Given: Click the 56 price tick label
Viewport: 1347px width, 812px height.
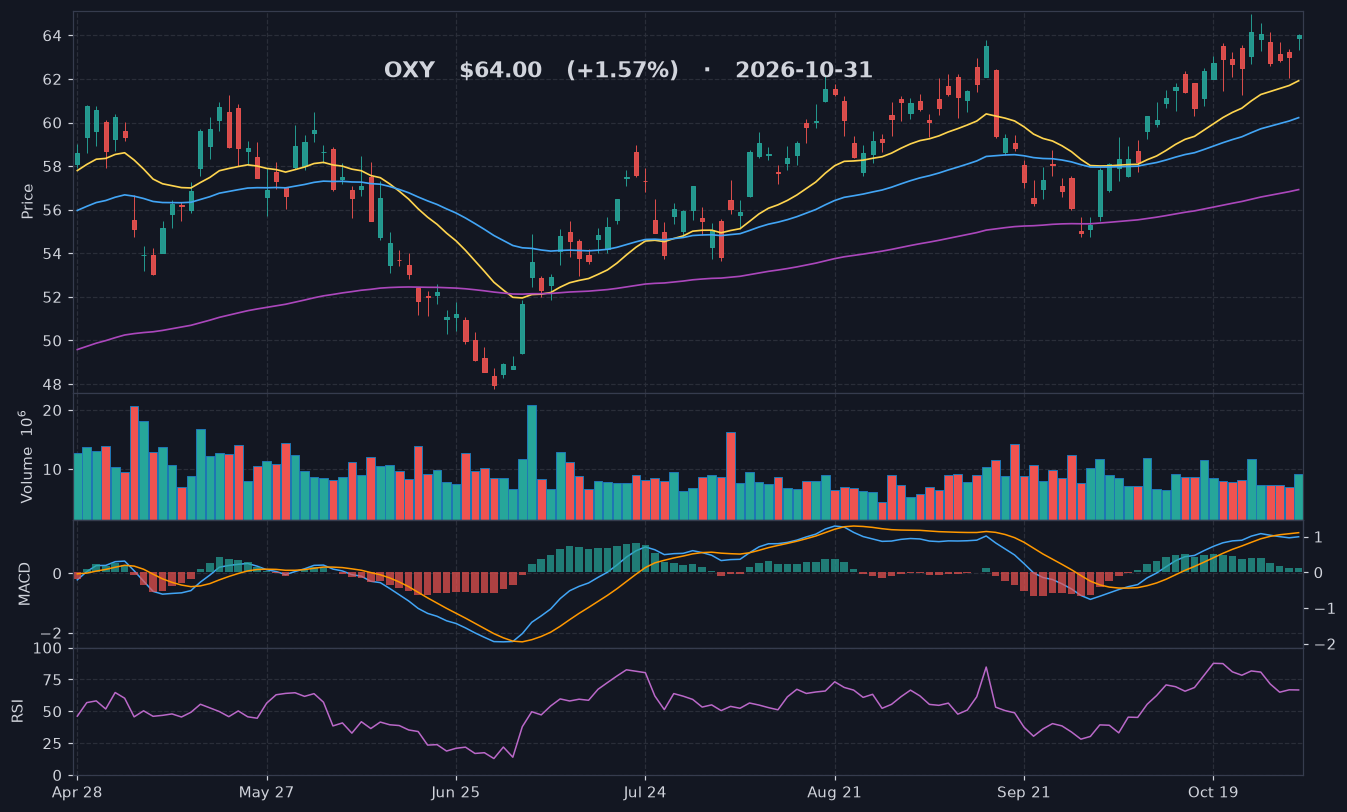Looking at the screenshot, I should pyautogui.click(x=52, y=210).
